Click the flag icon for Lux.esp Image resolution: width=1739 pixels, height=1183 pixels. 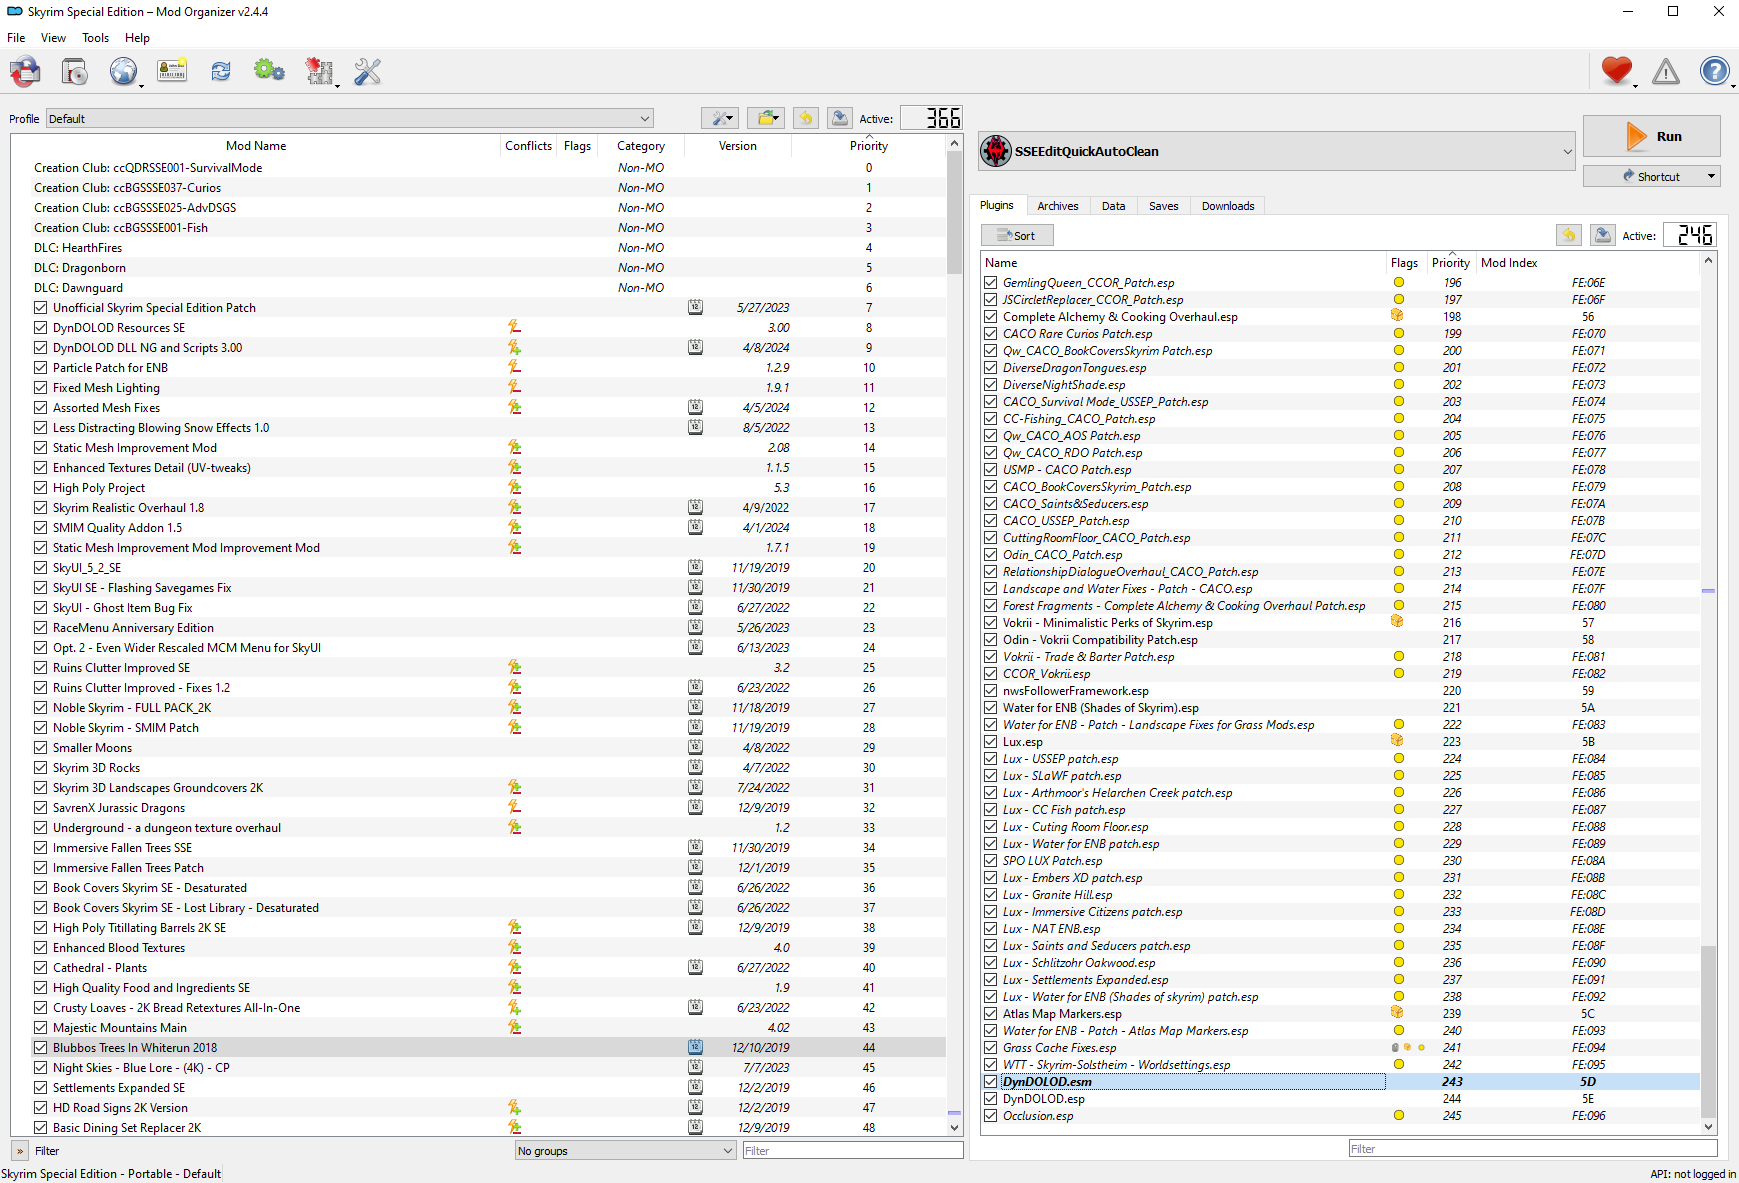point(1397,741)
